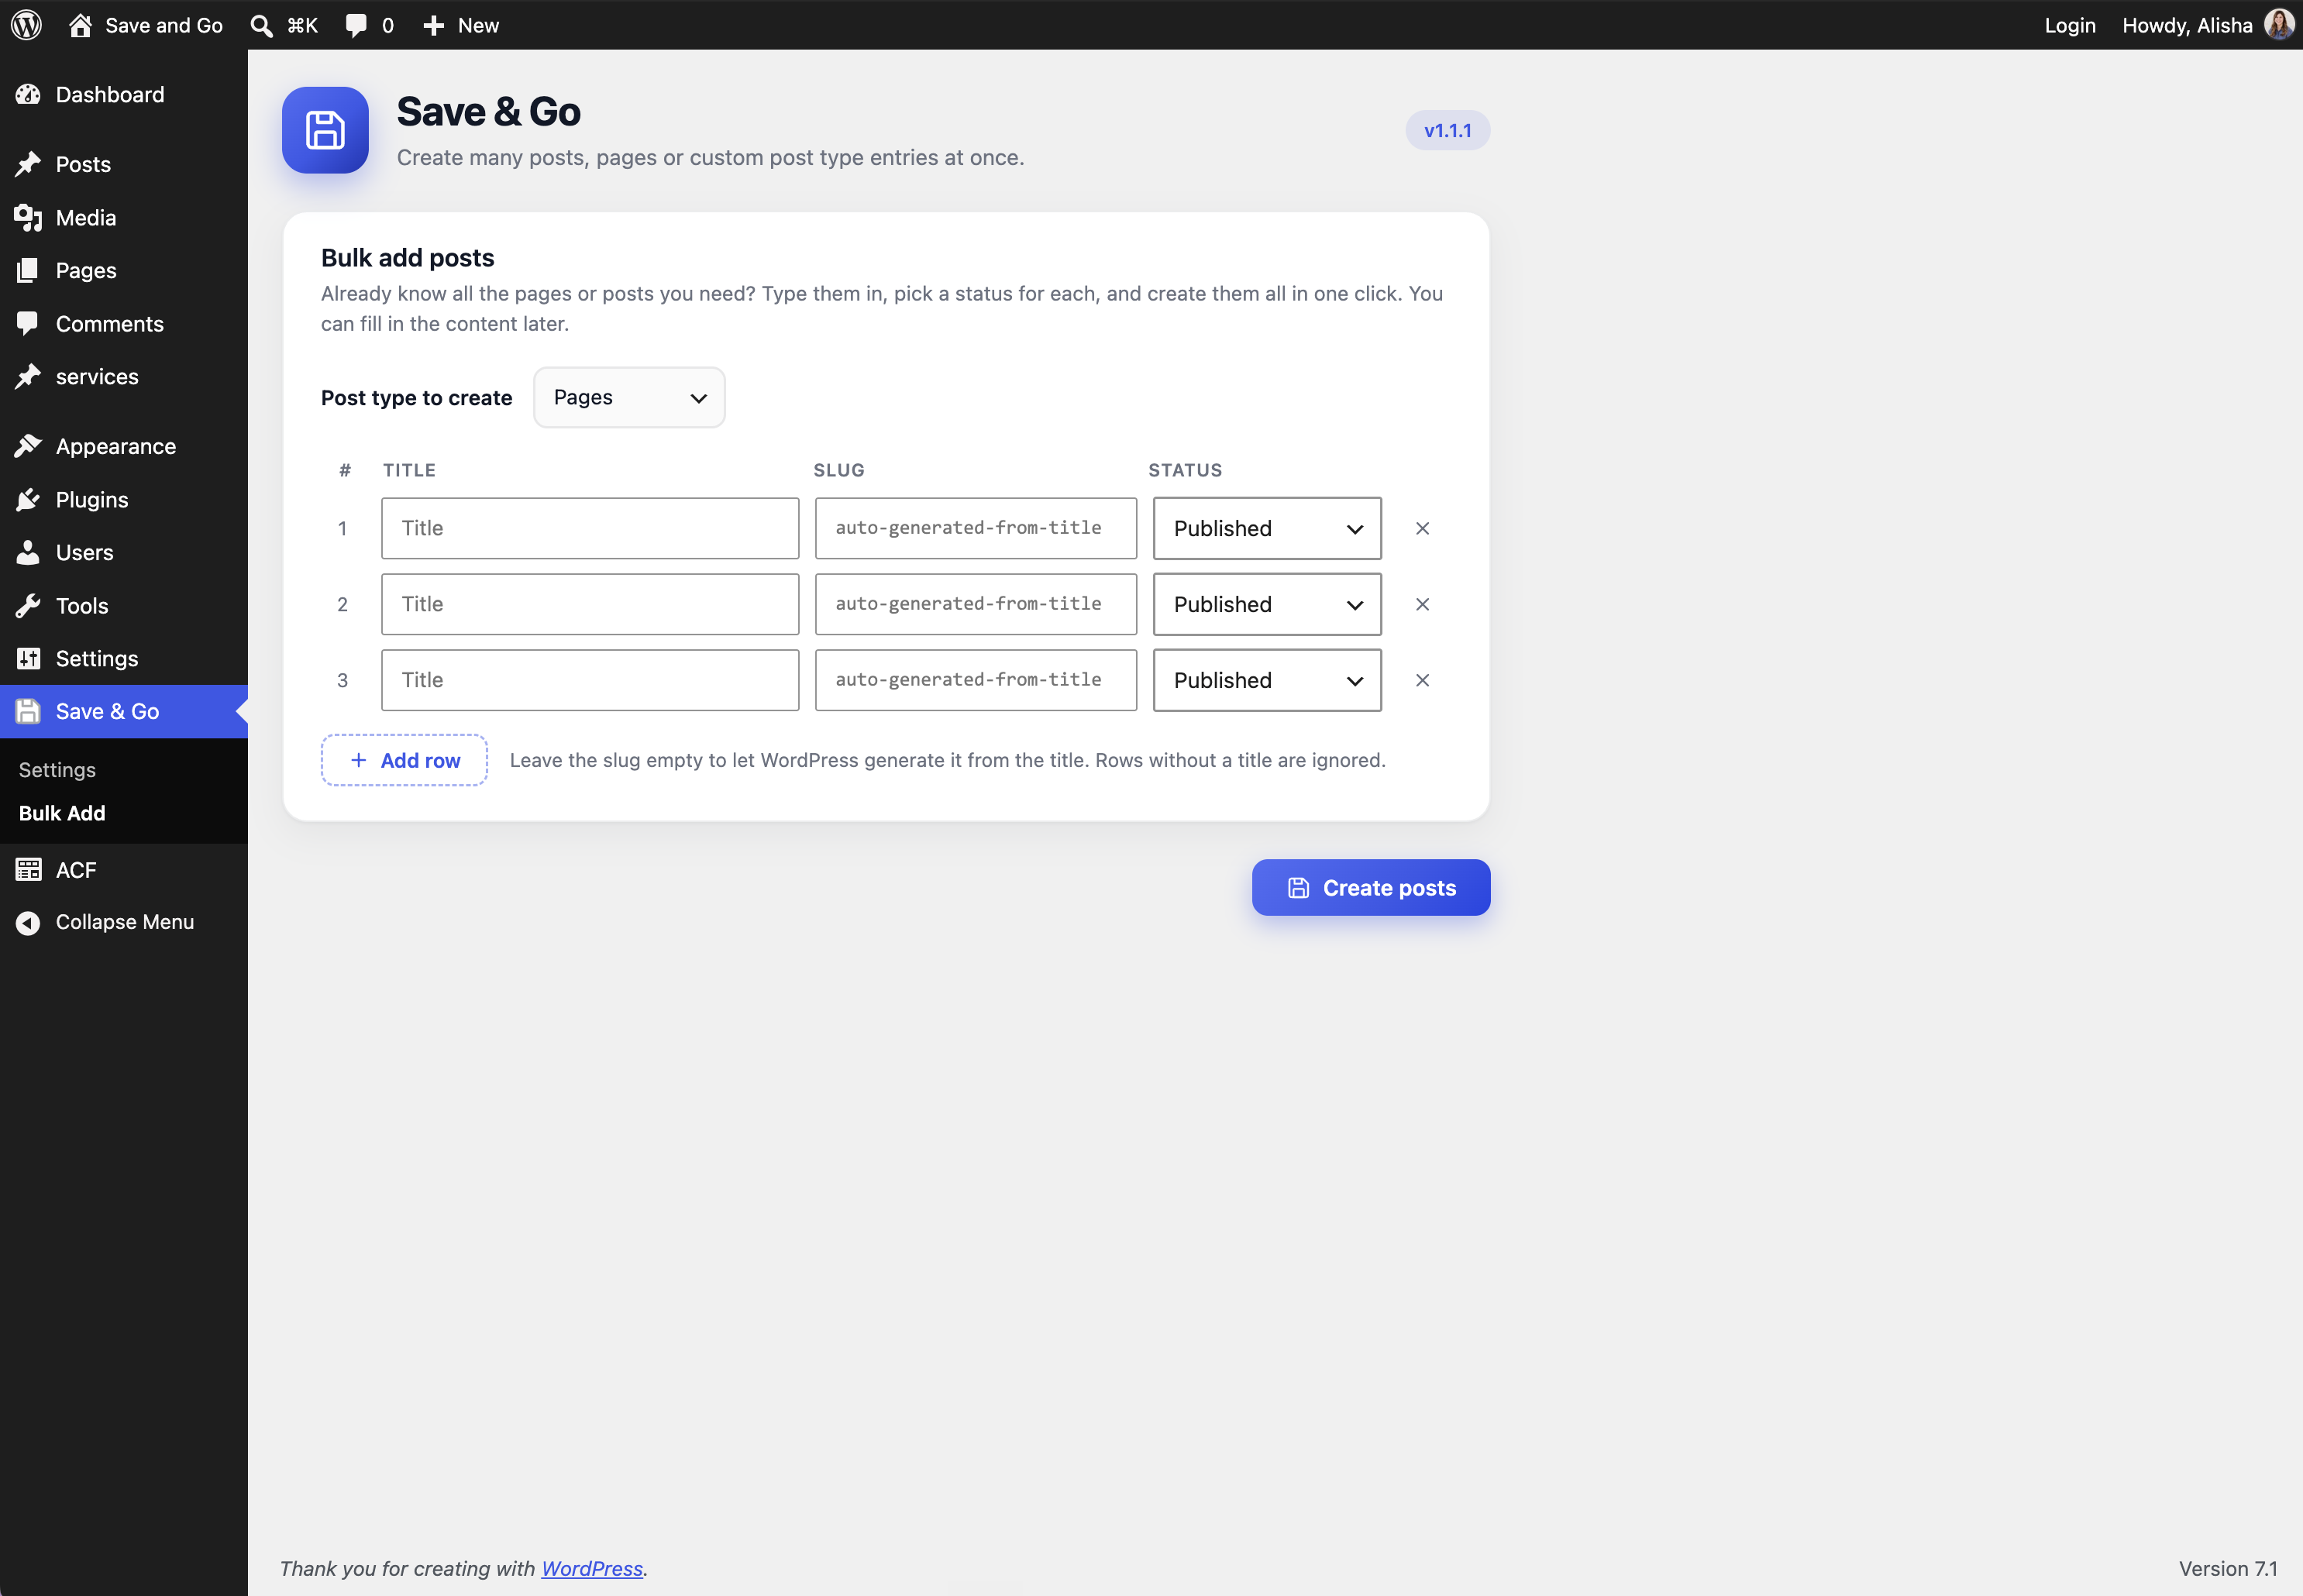2303x1596 pixels.
Task: Click the Login link in admin bar
Action: point(2069,25)
